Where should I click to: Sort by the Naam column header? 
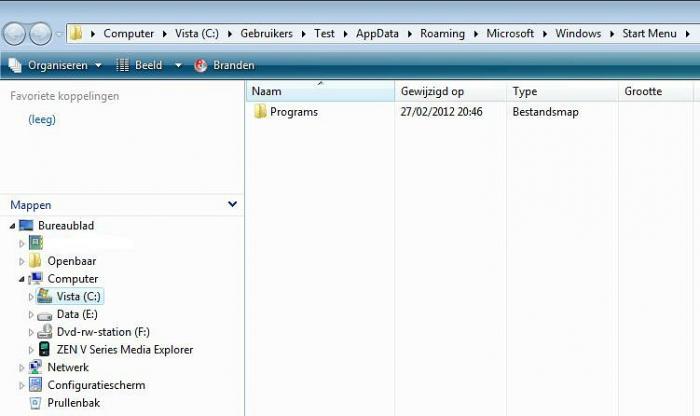[x=320, y=91]
